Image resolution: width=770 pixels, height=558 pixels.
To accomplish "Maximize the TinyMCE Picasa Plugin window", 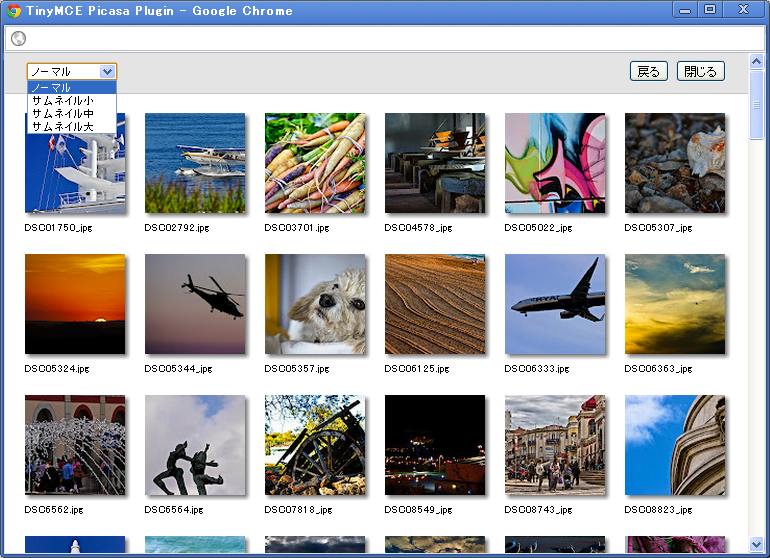I will (x=710, y=10).
